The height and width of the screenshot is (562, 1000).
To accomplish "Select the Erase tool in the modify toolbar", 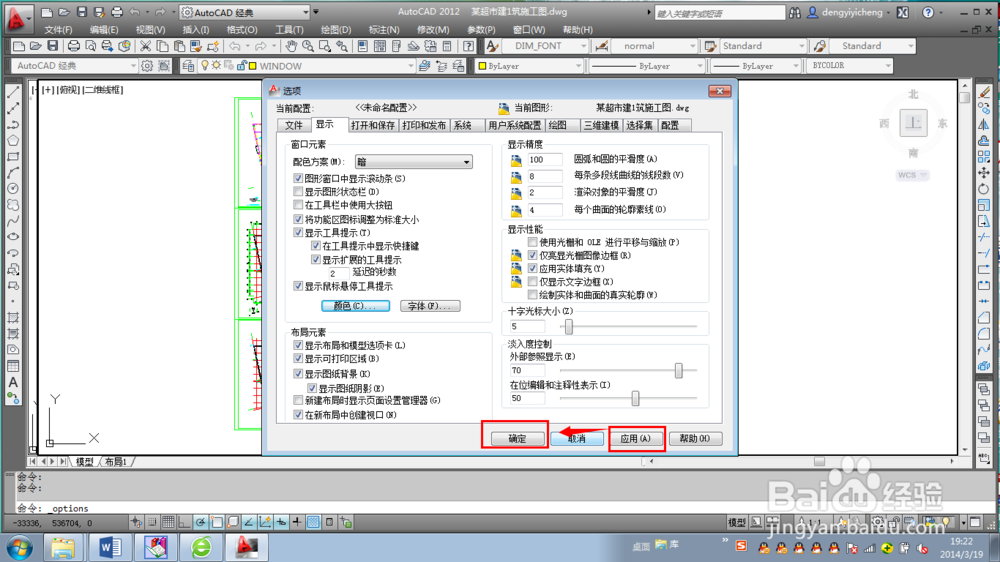I will pos(984,92).
